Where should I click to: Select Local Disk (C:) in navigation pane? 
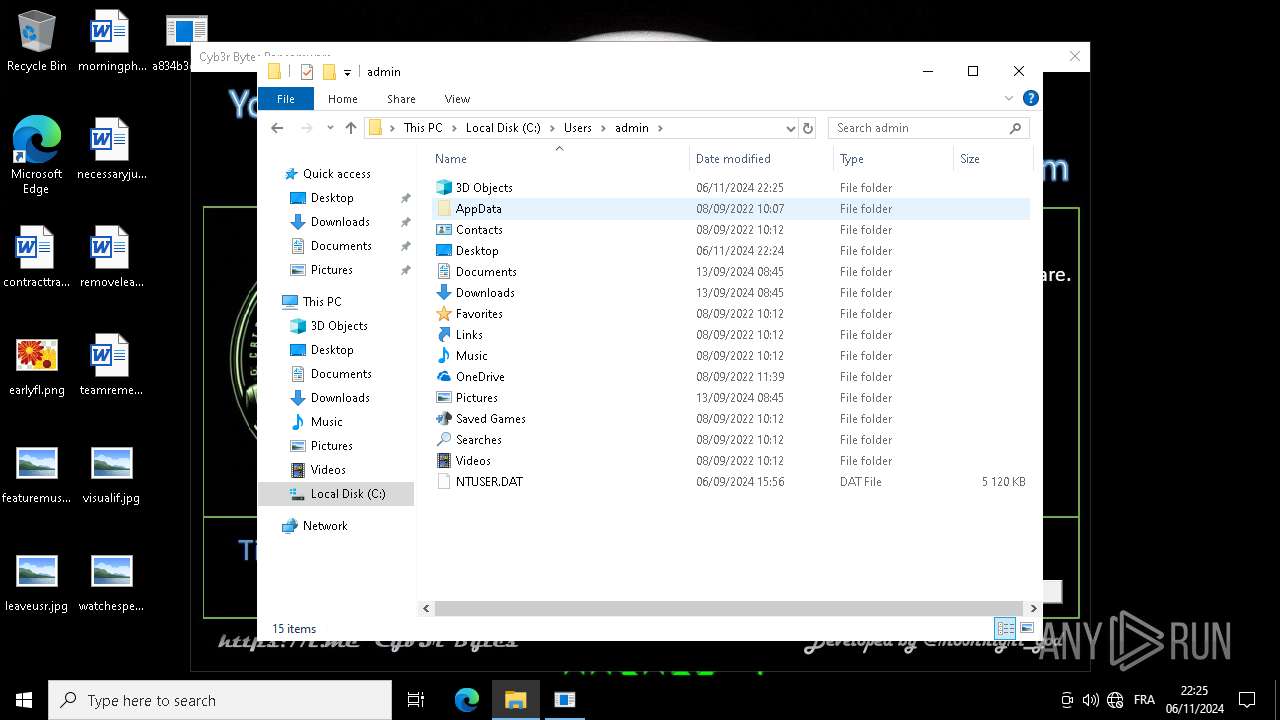[x=336, y=494]
